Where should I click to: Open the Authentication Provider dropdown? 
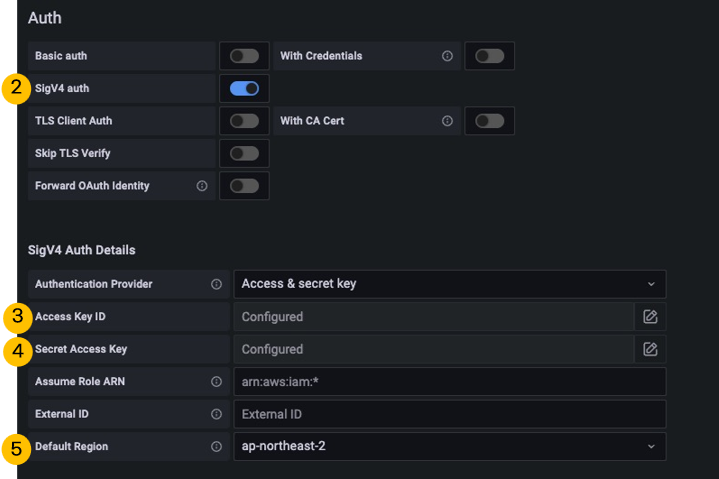[450, 284]
